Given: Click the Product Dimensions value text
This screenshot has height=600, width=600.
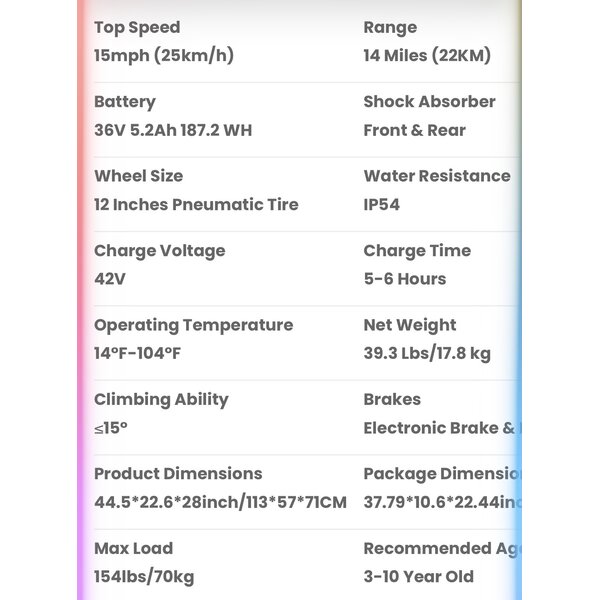Looking at the screenshot, I should tap(220, 502).
